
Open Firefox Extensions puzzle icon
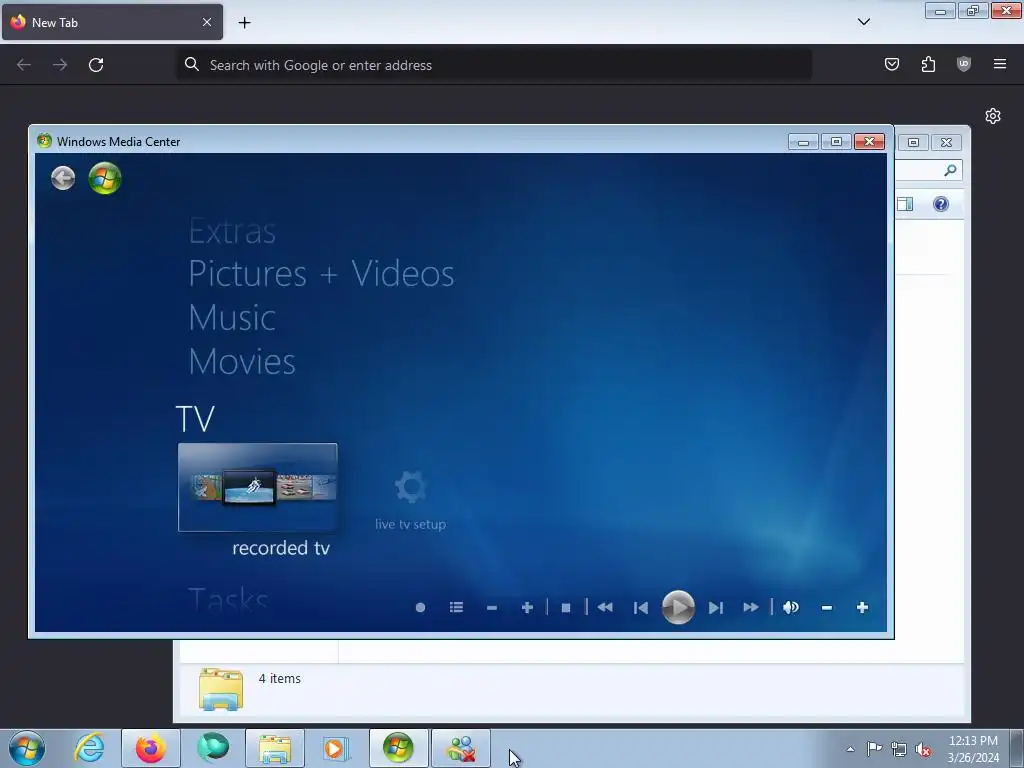[x=928, y=64]
